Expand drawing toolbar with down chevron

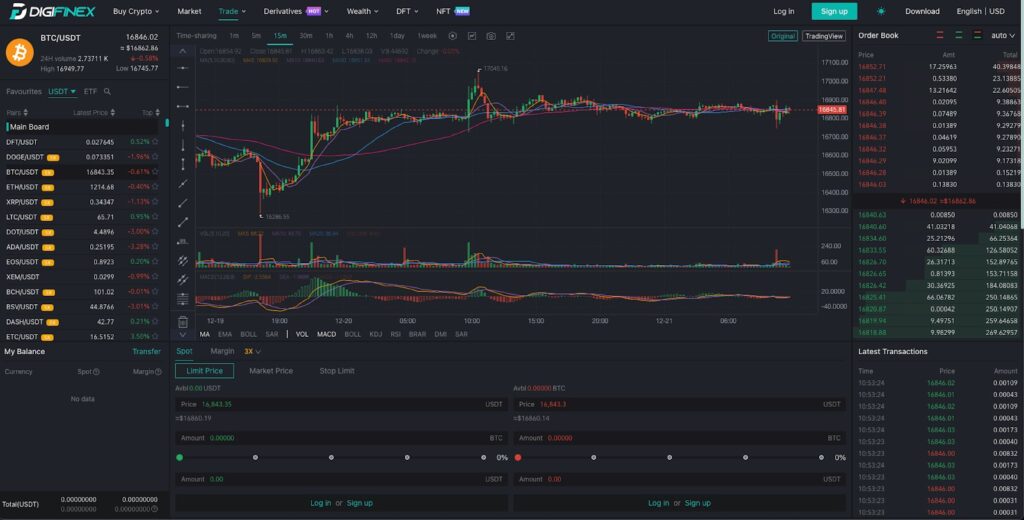click(x=183, y=334)
